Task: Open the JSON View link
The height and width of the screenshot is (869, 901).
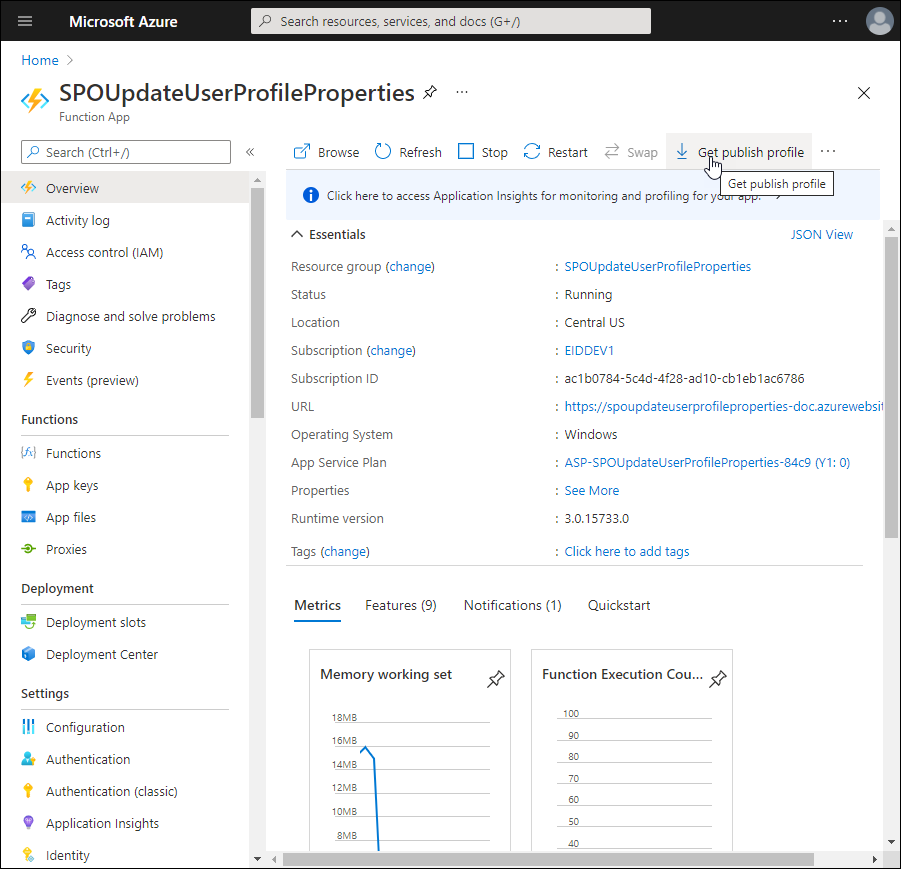Action: 821,235
